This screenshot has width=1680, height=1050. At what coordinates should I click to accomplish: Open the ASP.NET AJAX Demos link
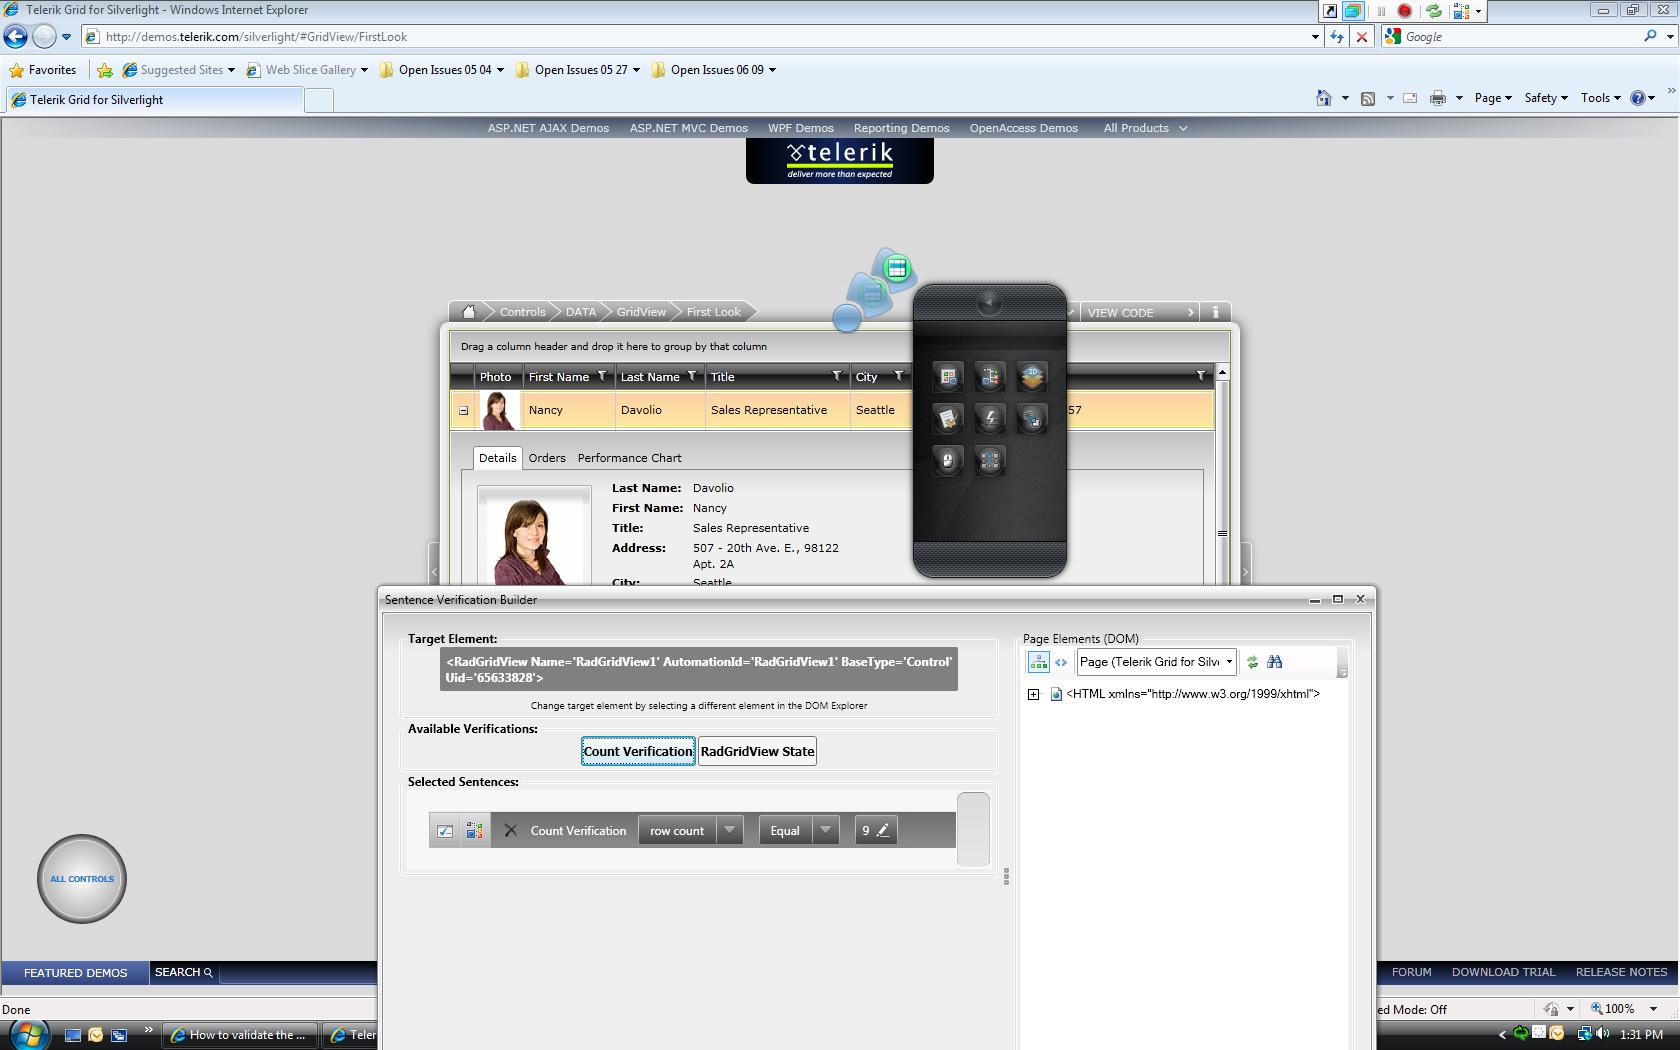(x=548, y=128)
